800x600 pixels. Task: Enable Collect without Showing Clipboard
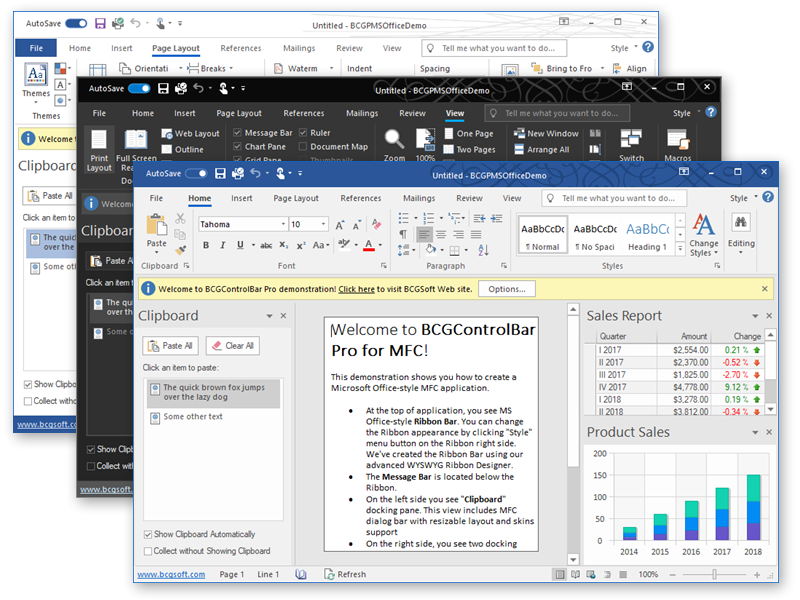pyautogui.click(x=146, y=550)
